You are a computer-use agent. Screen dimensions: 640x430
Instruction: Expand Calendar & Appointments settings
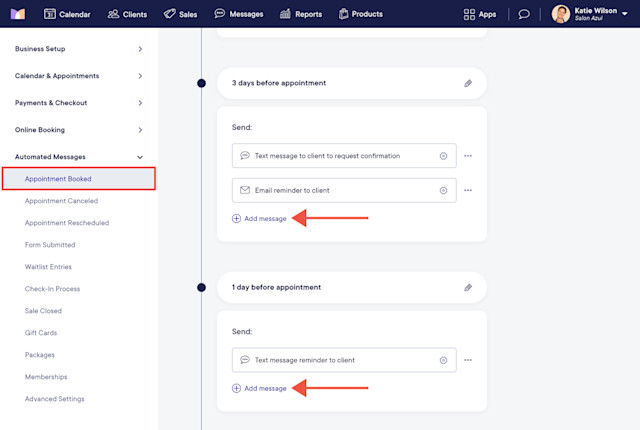[x=79, y=76]
